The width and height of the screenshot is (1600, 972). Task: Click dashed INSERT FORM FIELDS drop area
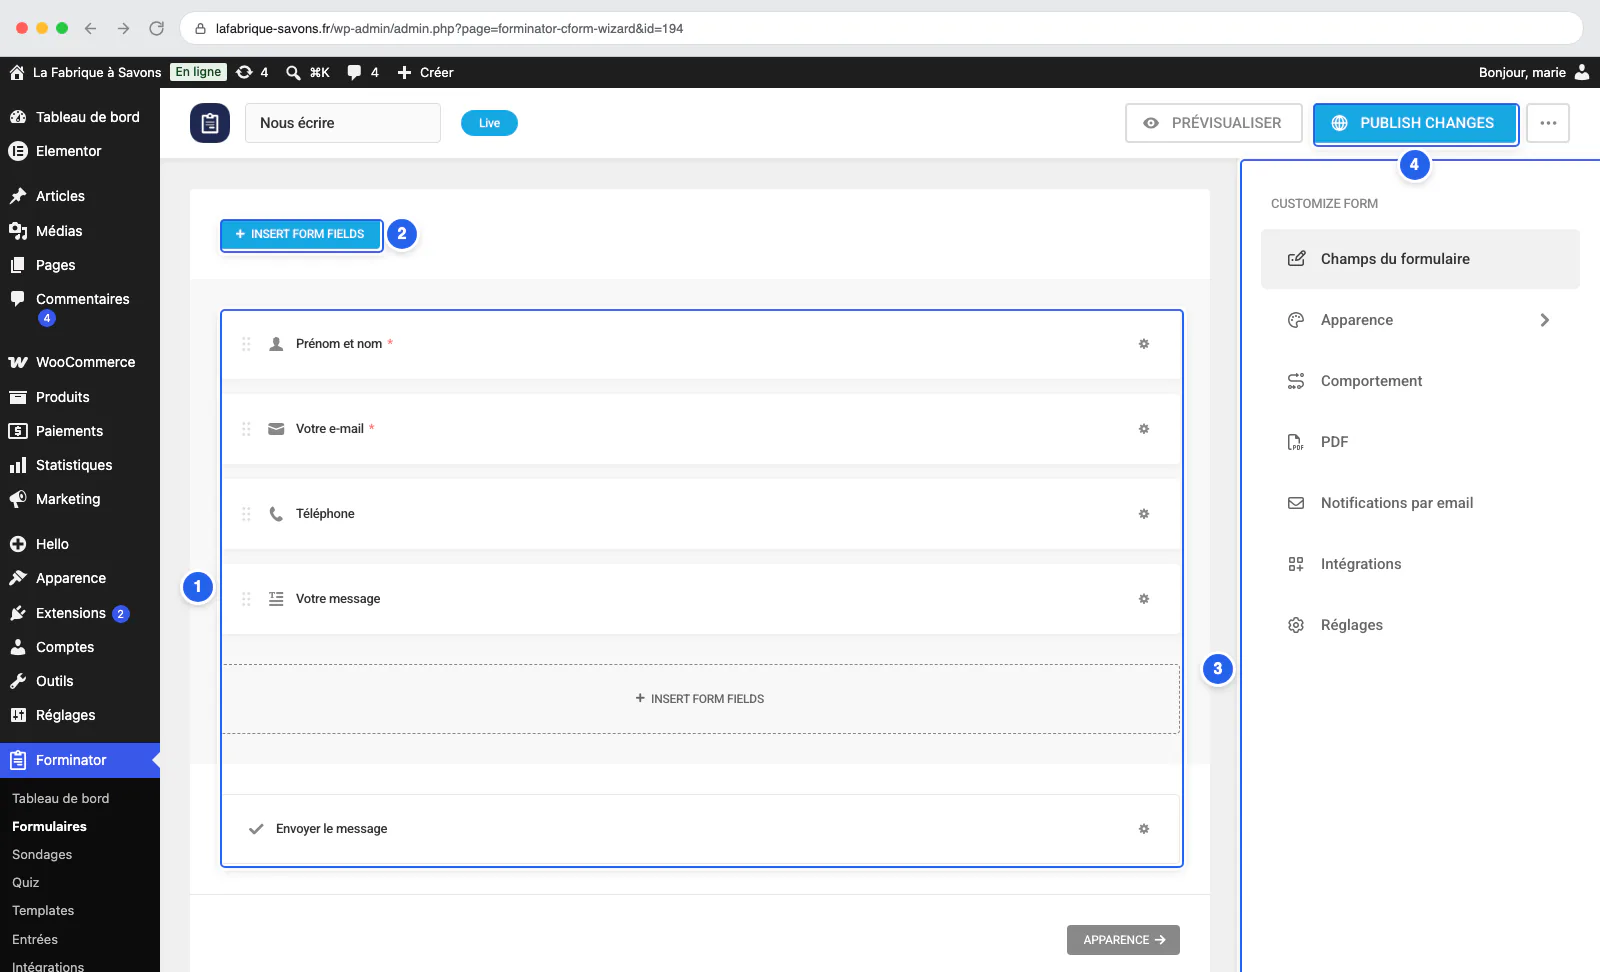pos(701,699)
